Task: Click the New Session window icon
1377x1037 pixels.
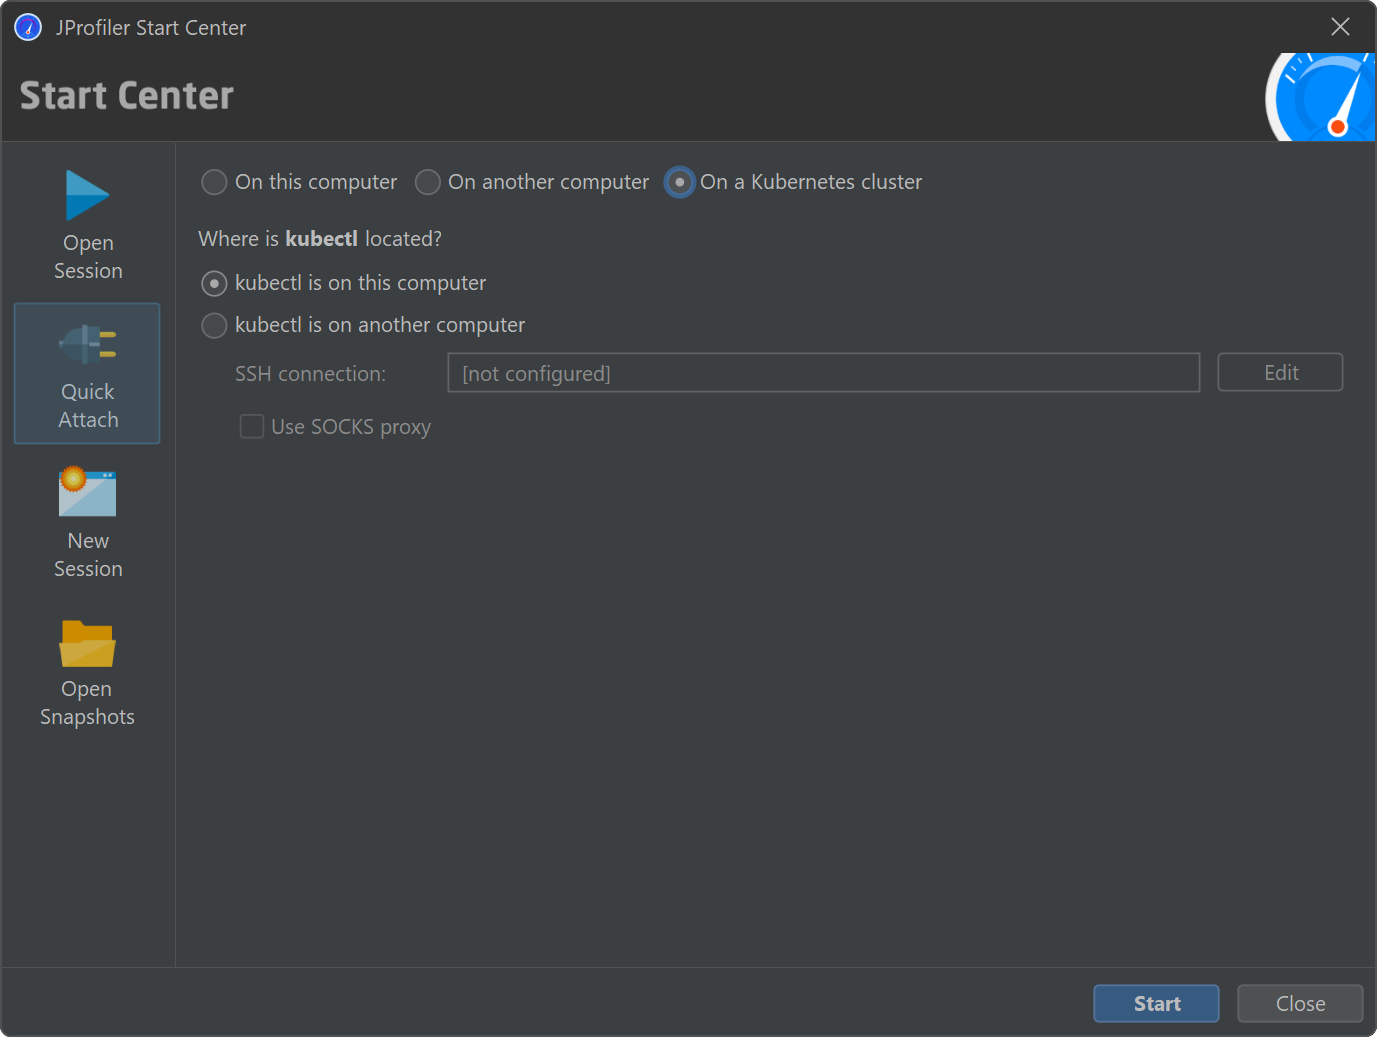Action: click(x=87, y=492)
